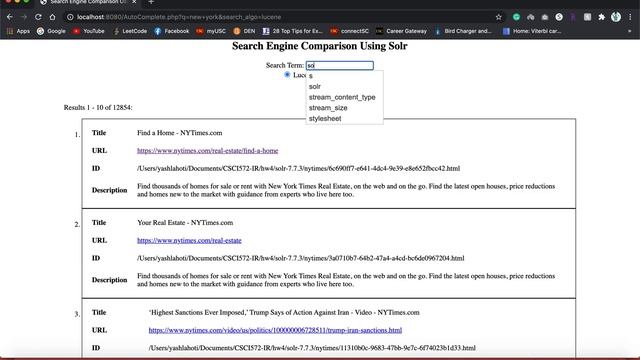Open the Career Gateway bookmark
Viewport: 640px width, 360px height.
(x=401, y=31)
